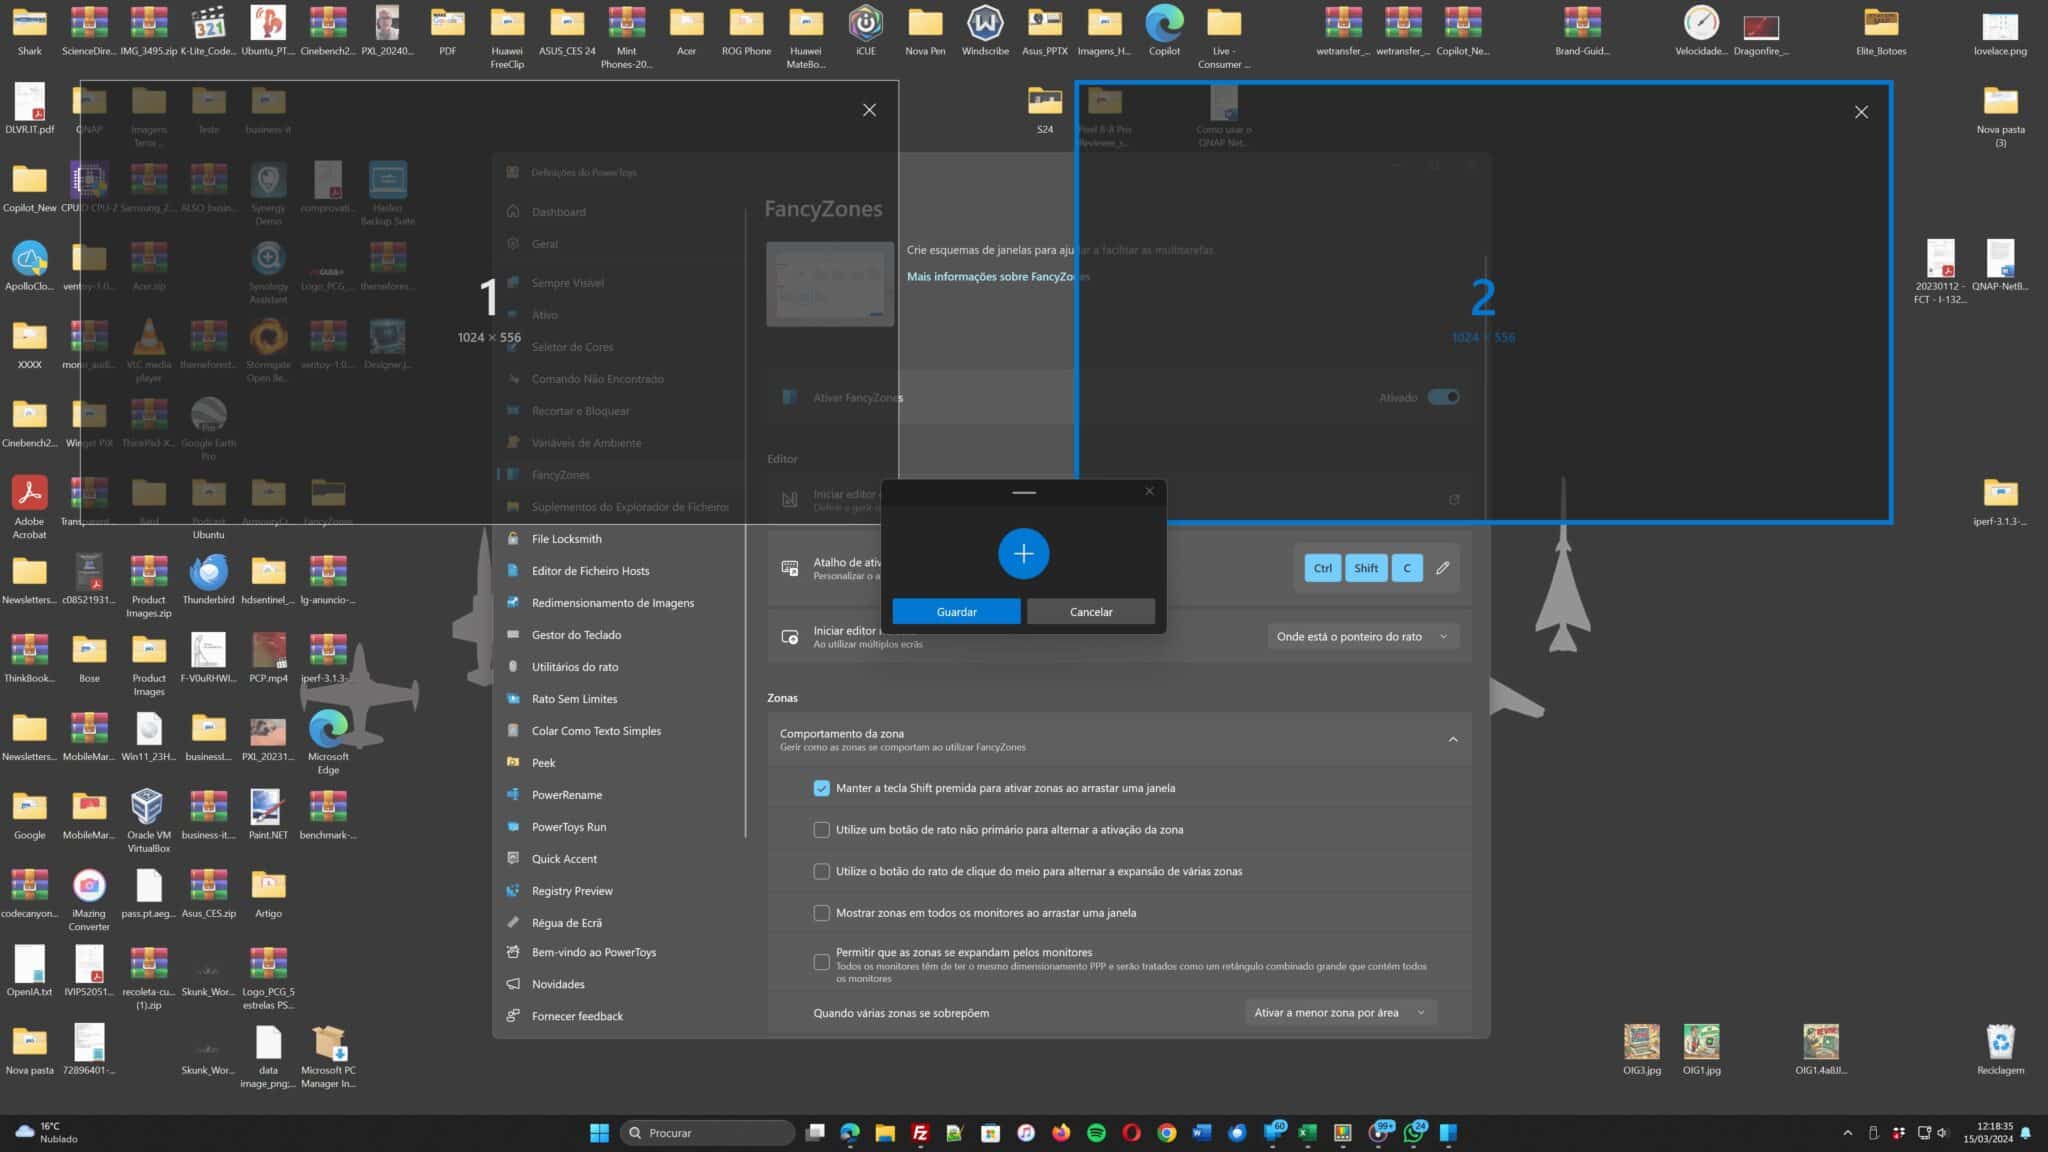Click the pencil icon to edit shortcut
Viewport: 2048px width, 1152px height.
(x=1442, y=568)
